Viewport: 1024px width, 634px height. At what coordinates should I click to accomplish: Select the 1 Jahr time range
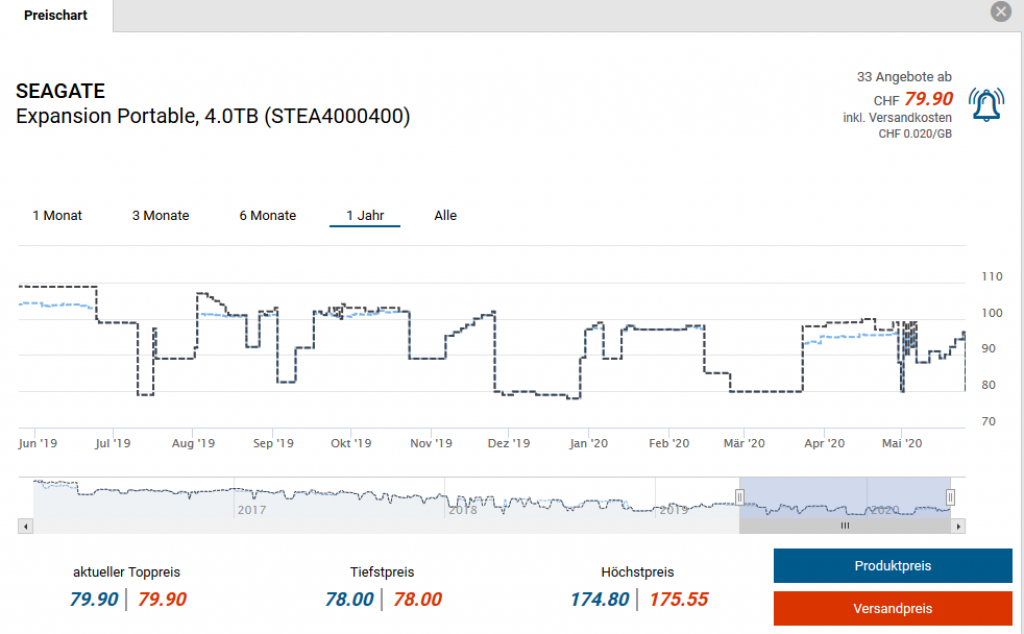(365, 215)
